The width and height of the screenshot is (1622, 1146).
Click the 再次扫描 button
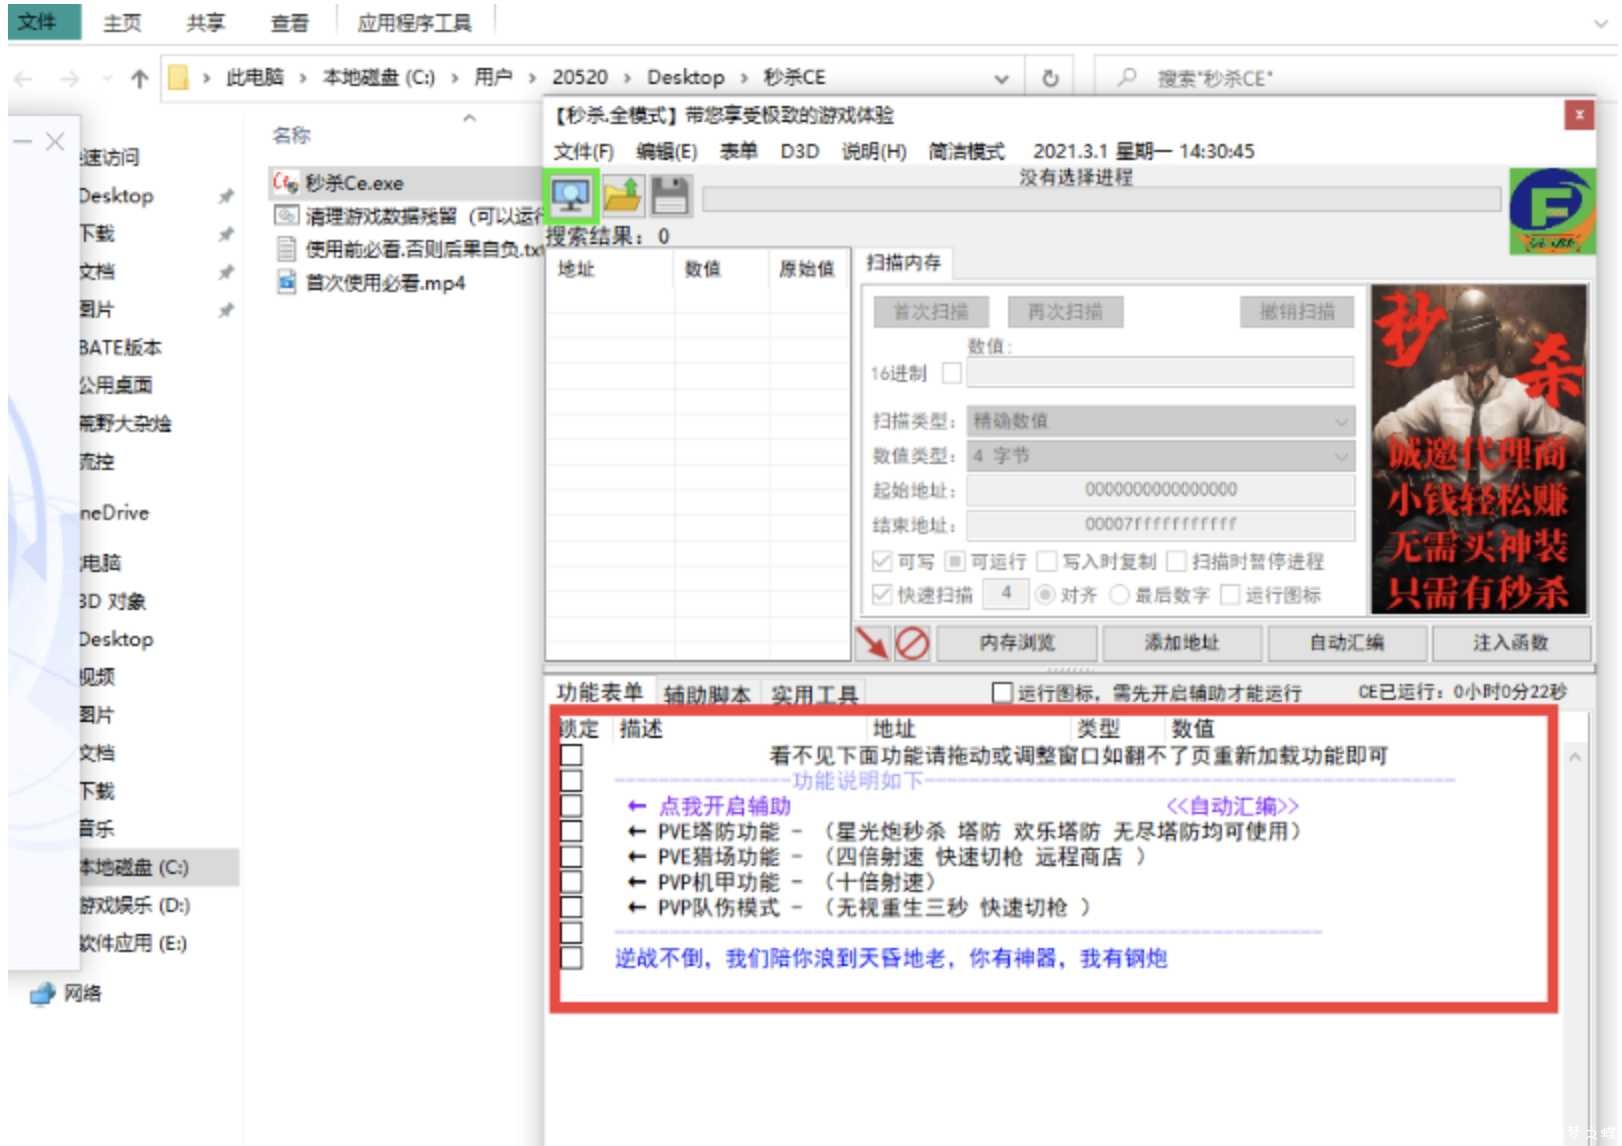1065,312
